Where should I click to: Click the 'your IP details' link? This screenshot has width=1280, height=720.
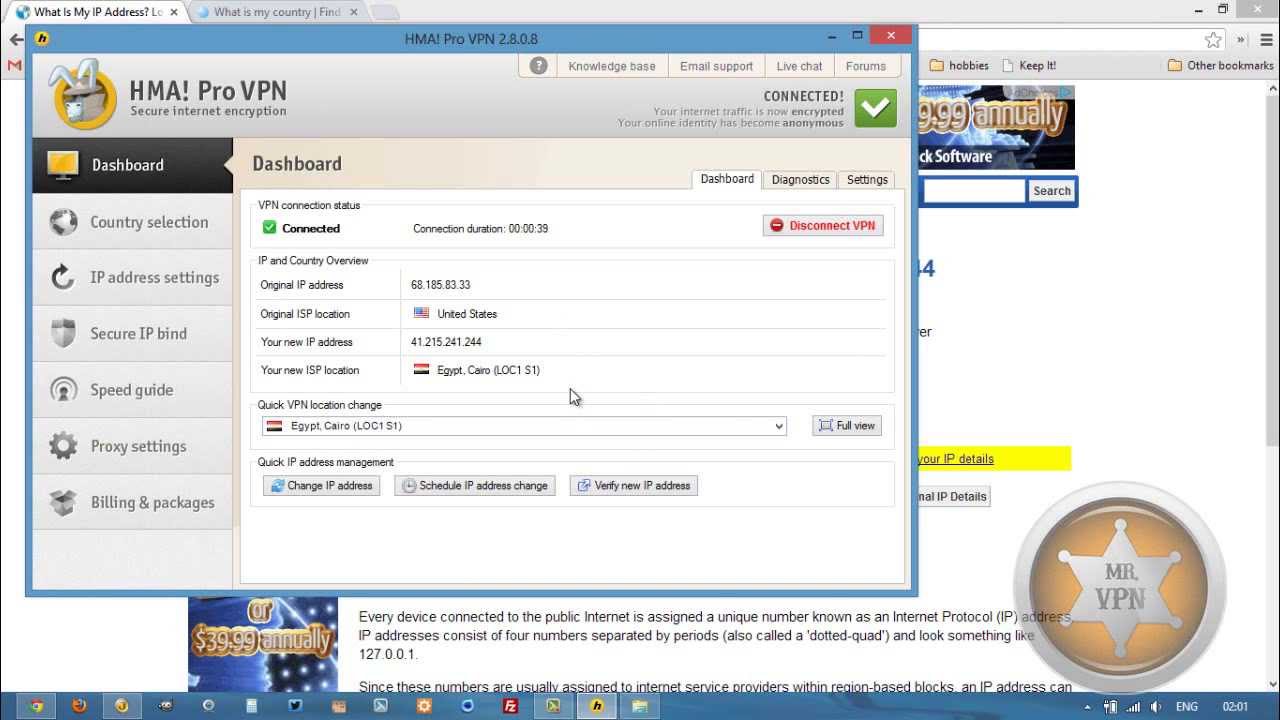(x=956, y=459)
